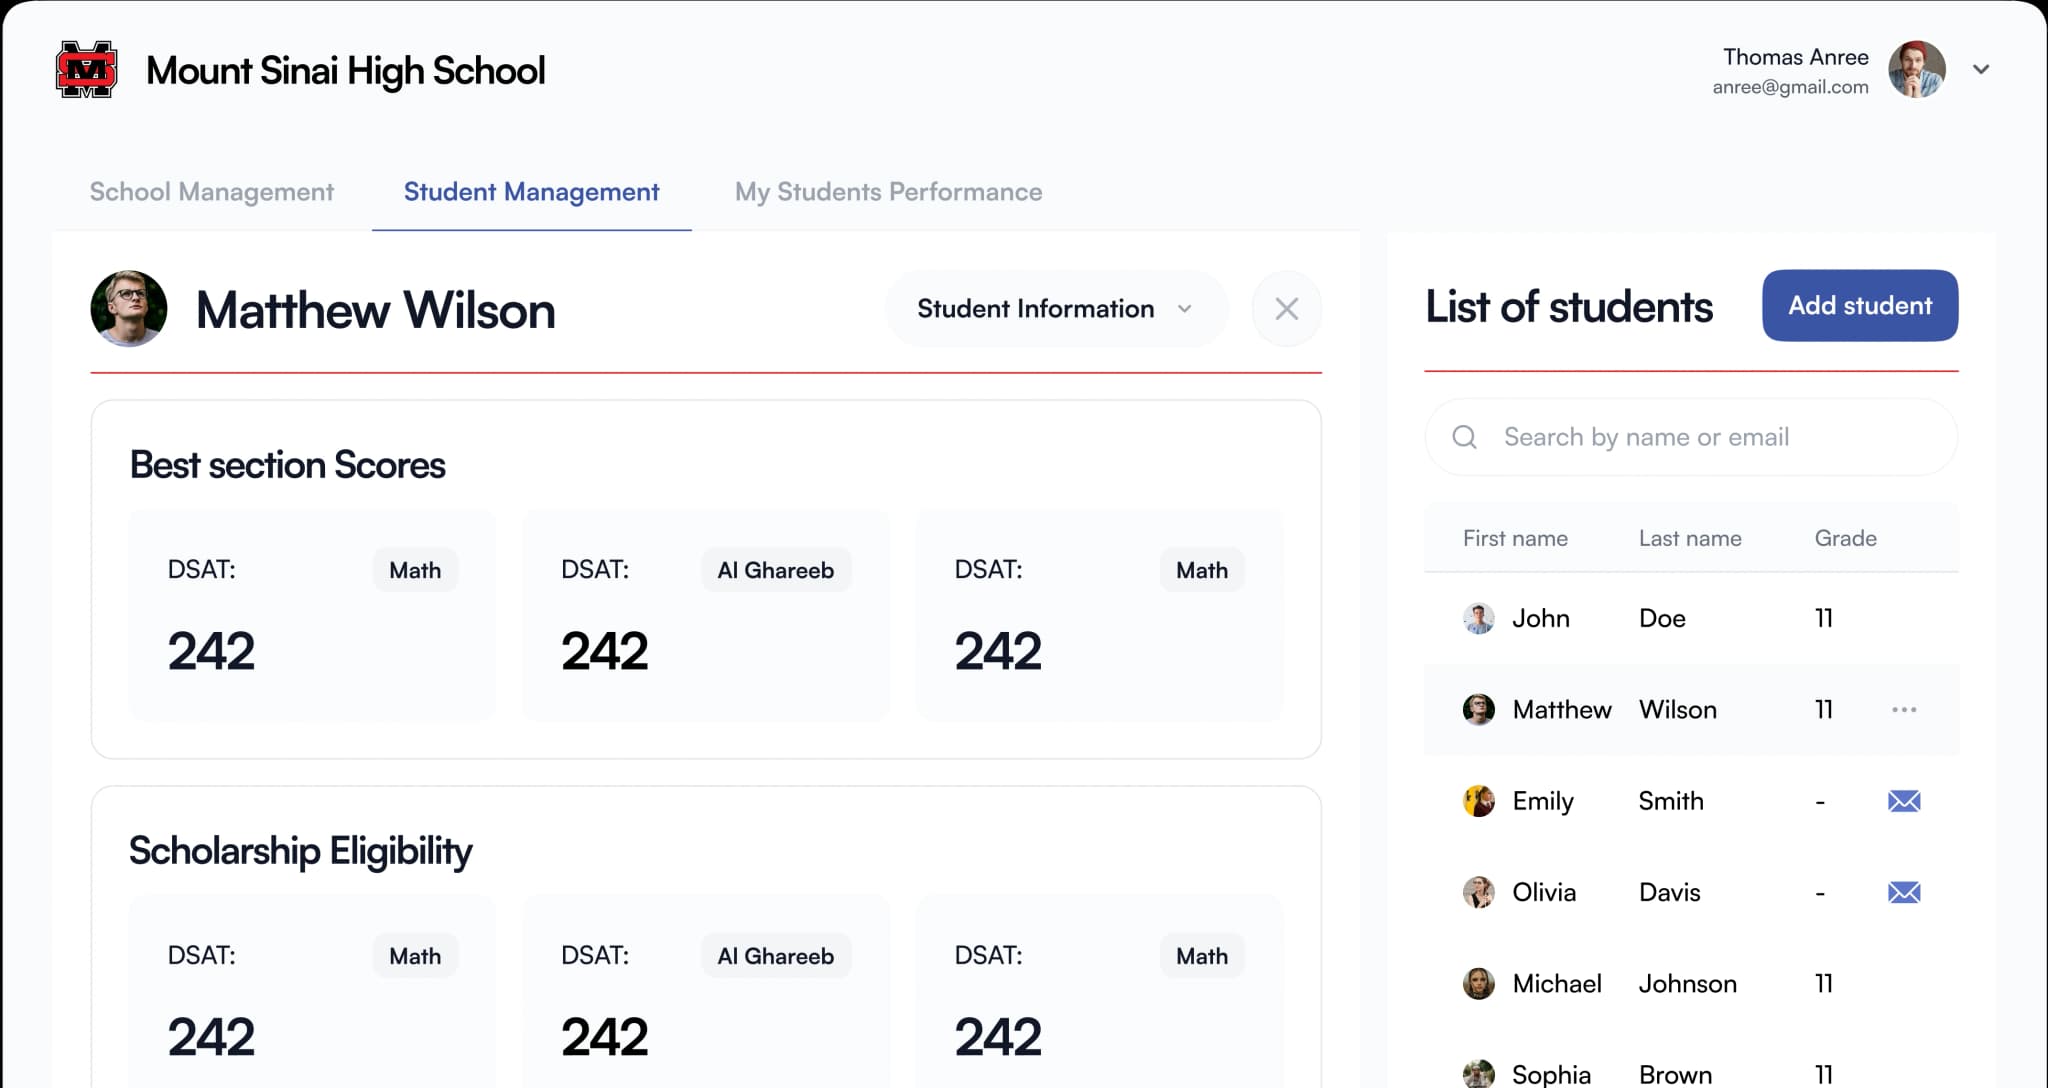This screenshot has height=1088, width=2048.
Task: Click Sophia Brown's avatar
Action: 1478,1073
